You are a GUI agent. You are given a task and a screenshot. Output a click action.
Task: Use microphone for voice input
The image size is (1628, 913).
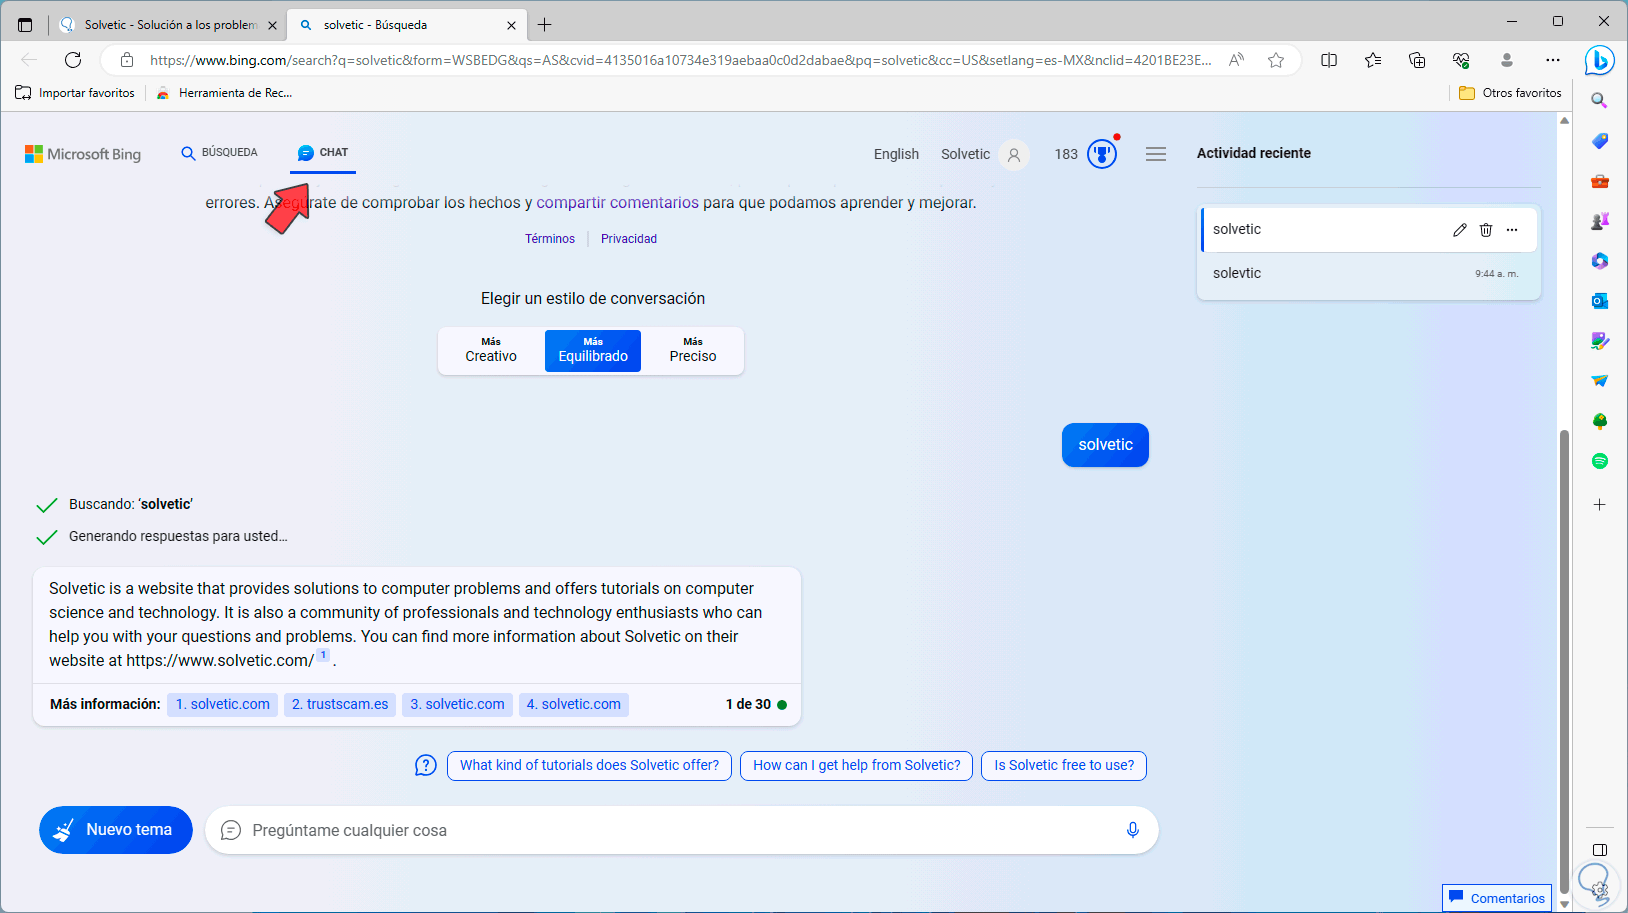click(x=1133, y=830)
